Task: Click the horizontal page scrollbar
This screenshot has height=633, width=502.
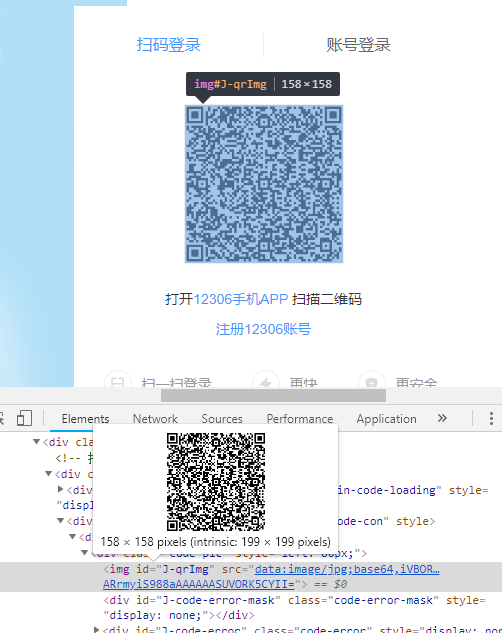Action: click(x=273, y=396)
